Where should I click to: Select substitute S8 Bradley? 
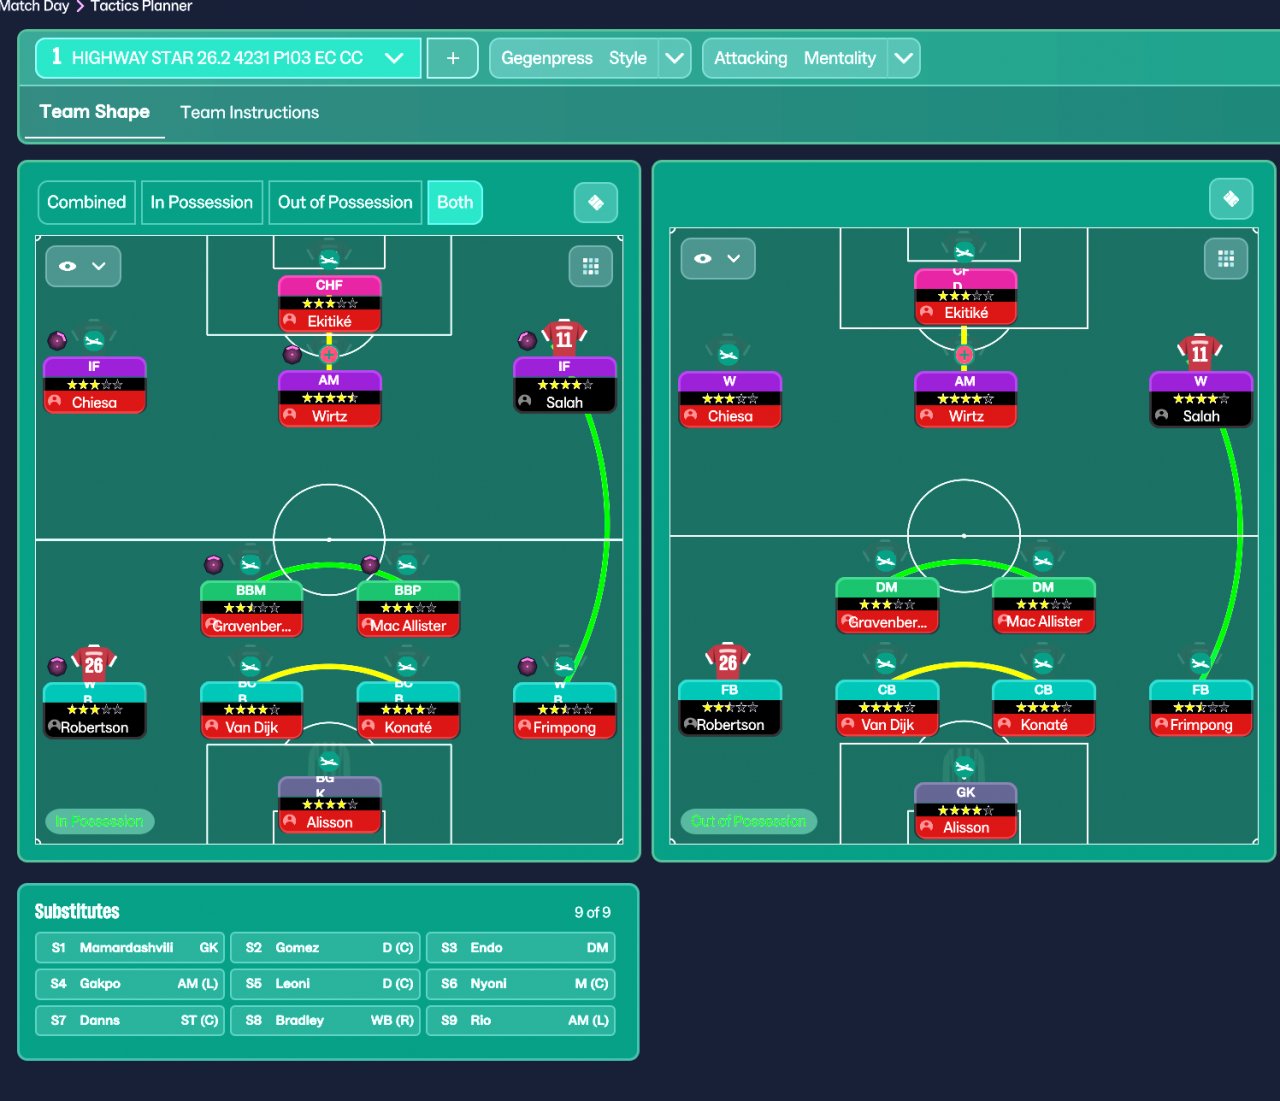325,1021
